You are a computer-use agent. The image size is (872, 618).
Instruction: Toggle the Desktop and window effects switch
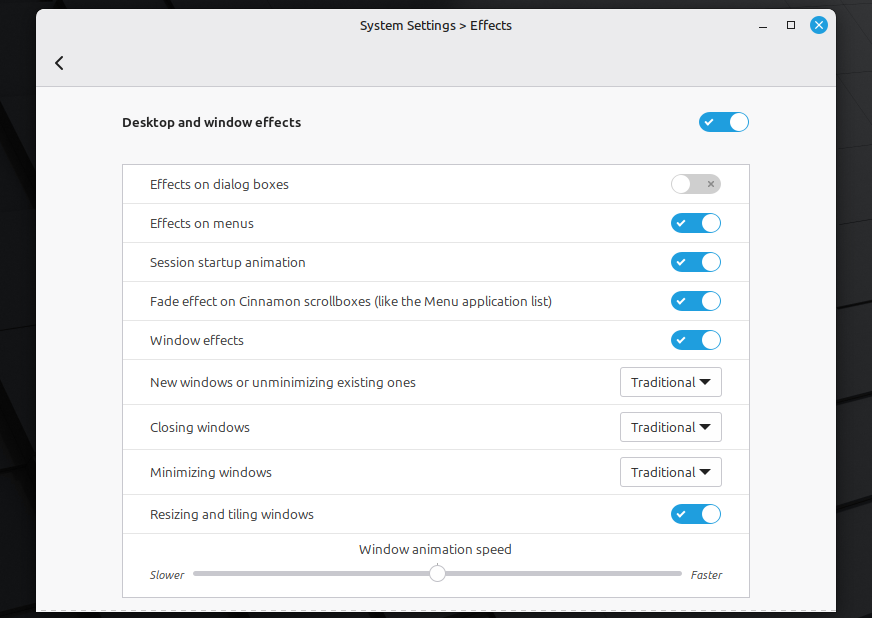tap(724, 122)
